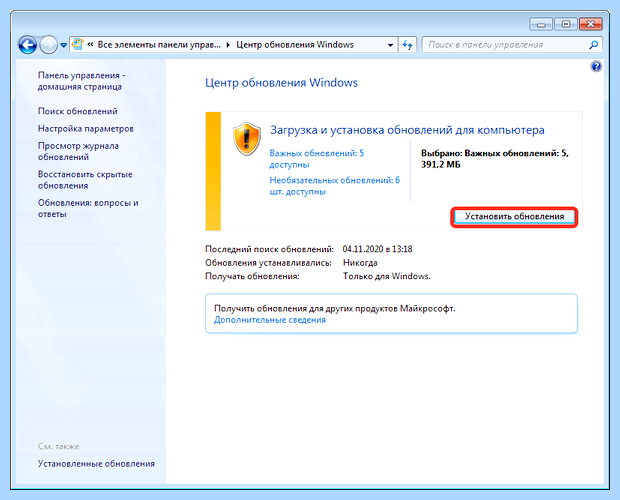Open the recent pages dropdown arrow
Viewport: 620px width, 500px height.
click(63, 45)
